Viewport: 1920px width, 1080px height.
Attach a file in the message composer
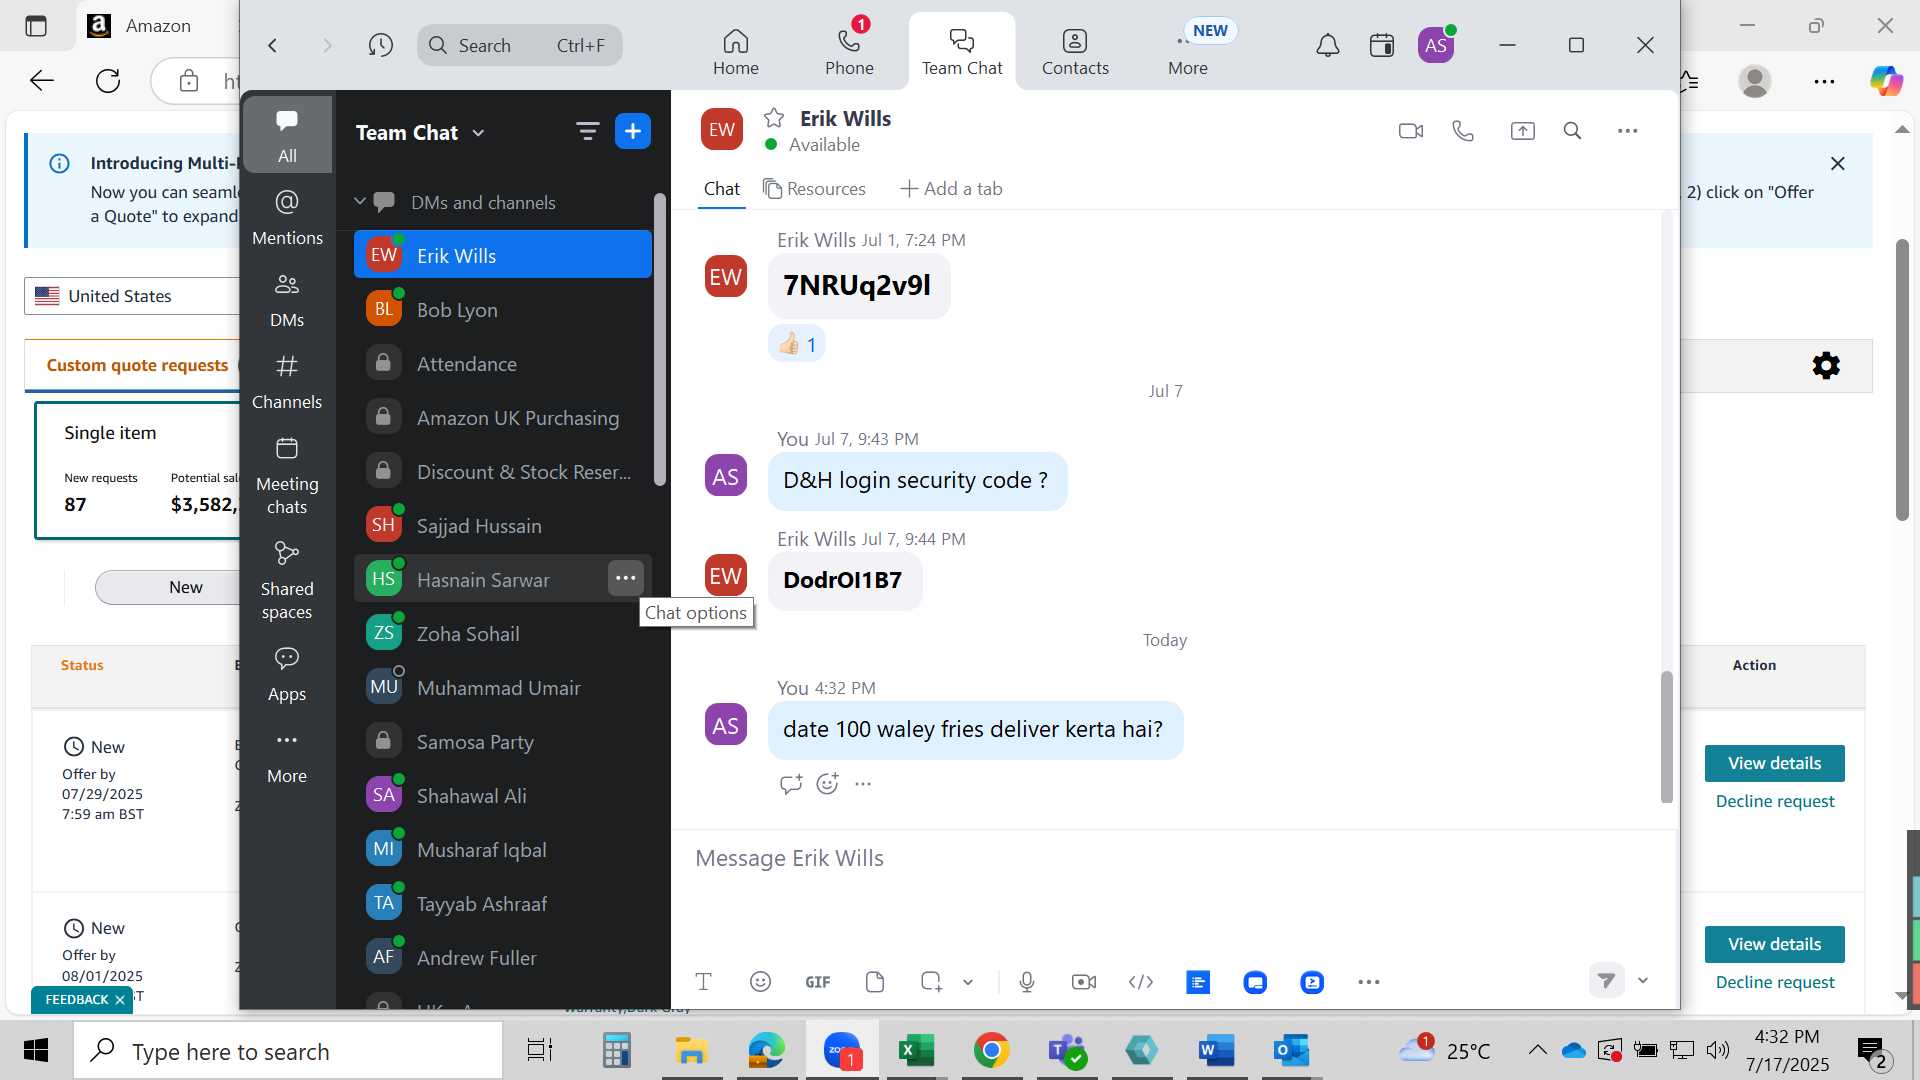point(875,982)
